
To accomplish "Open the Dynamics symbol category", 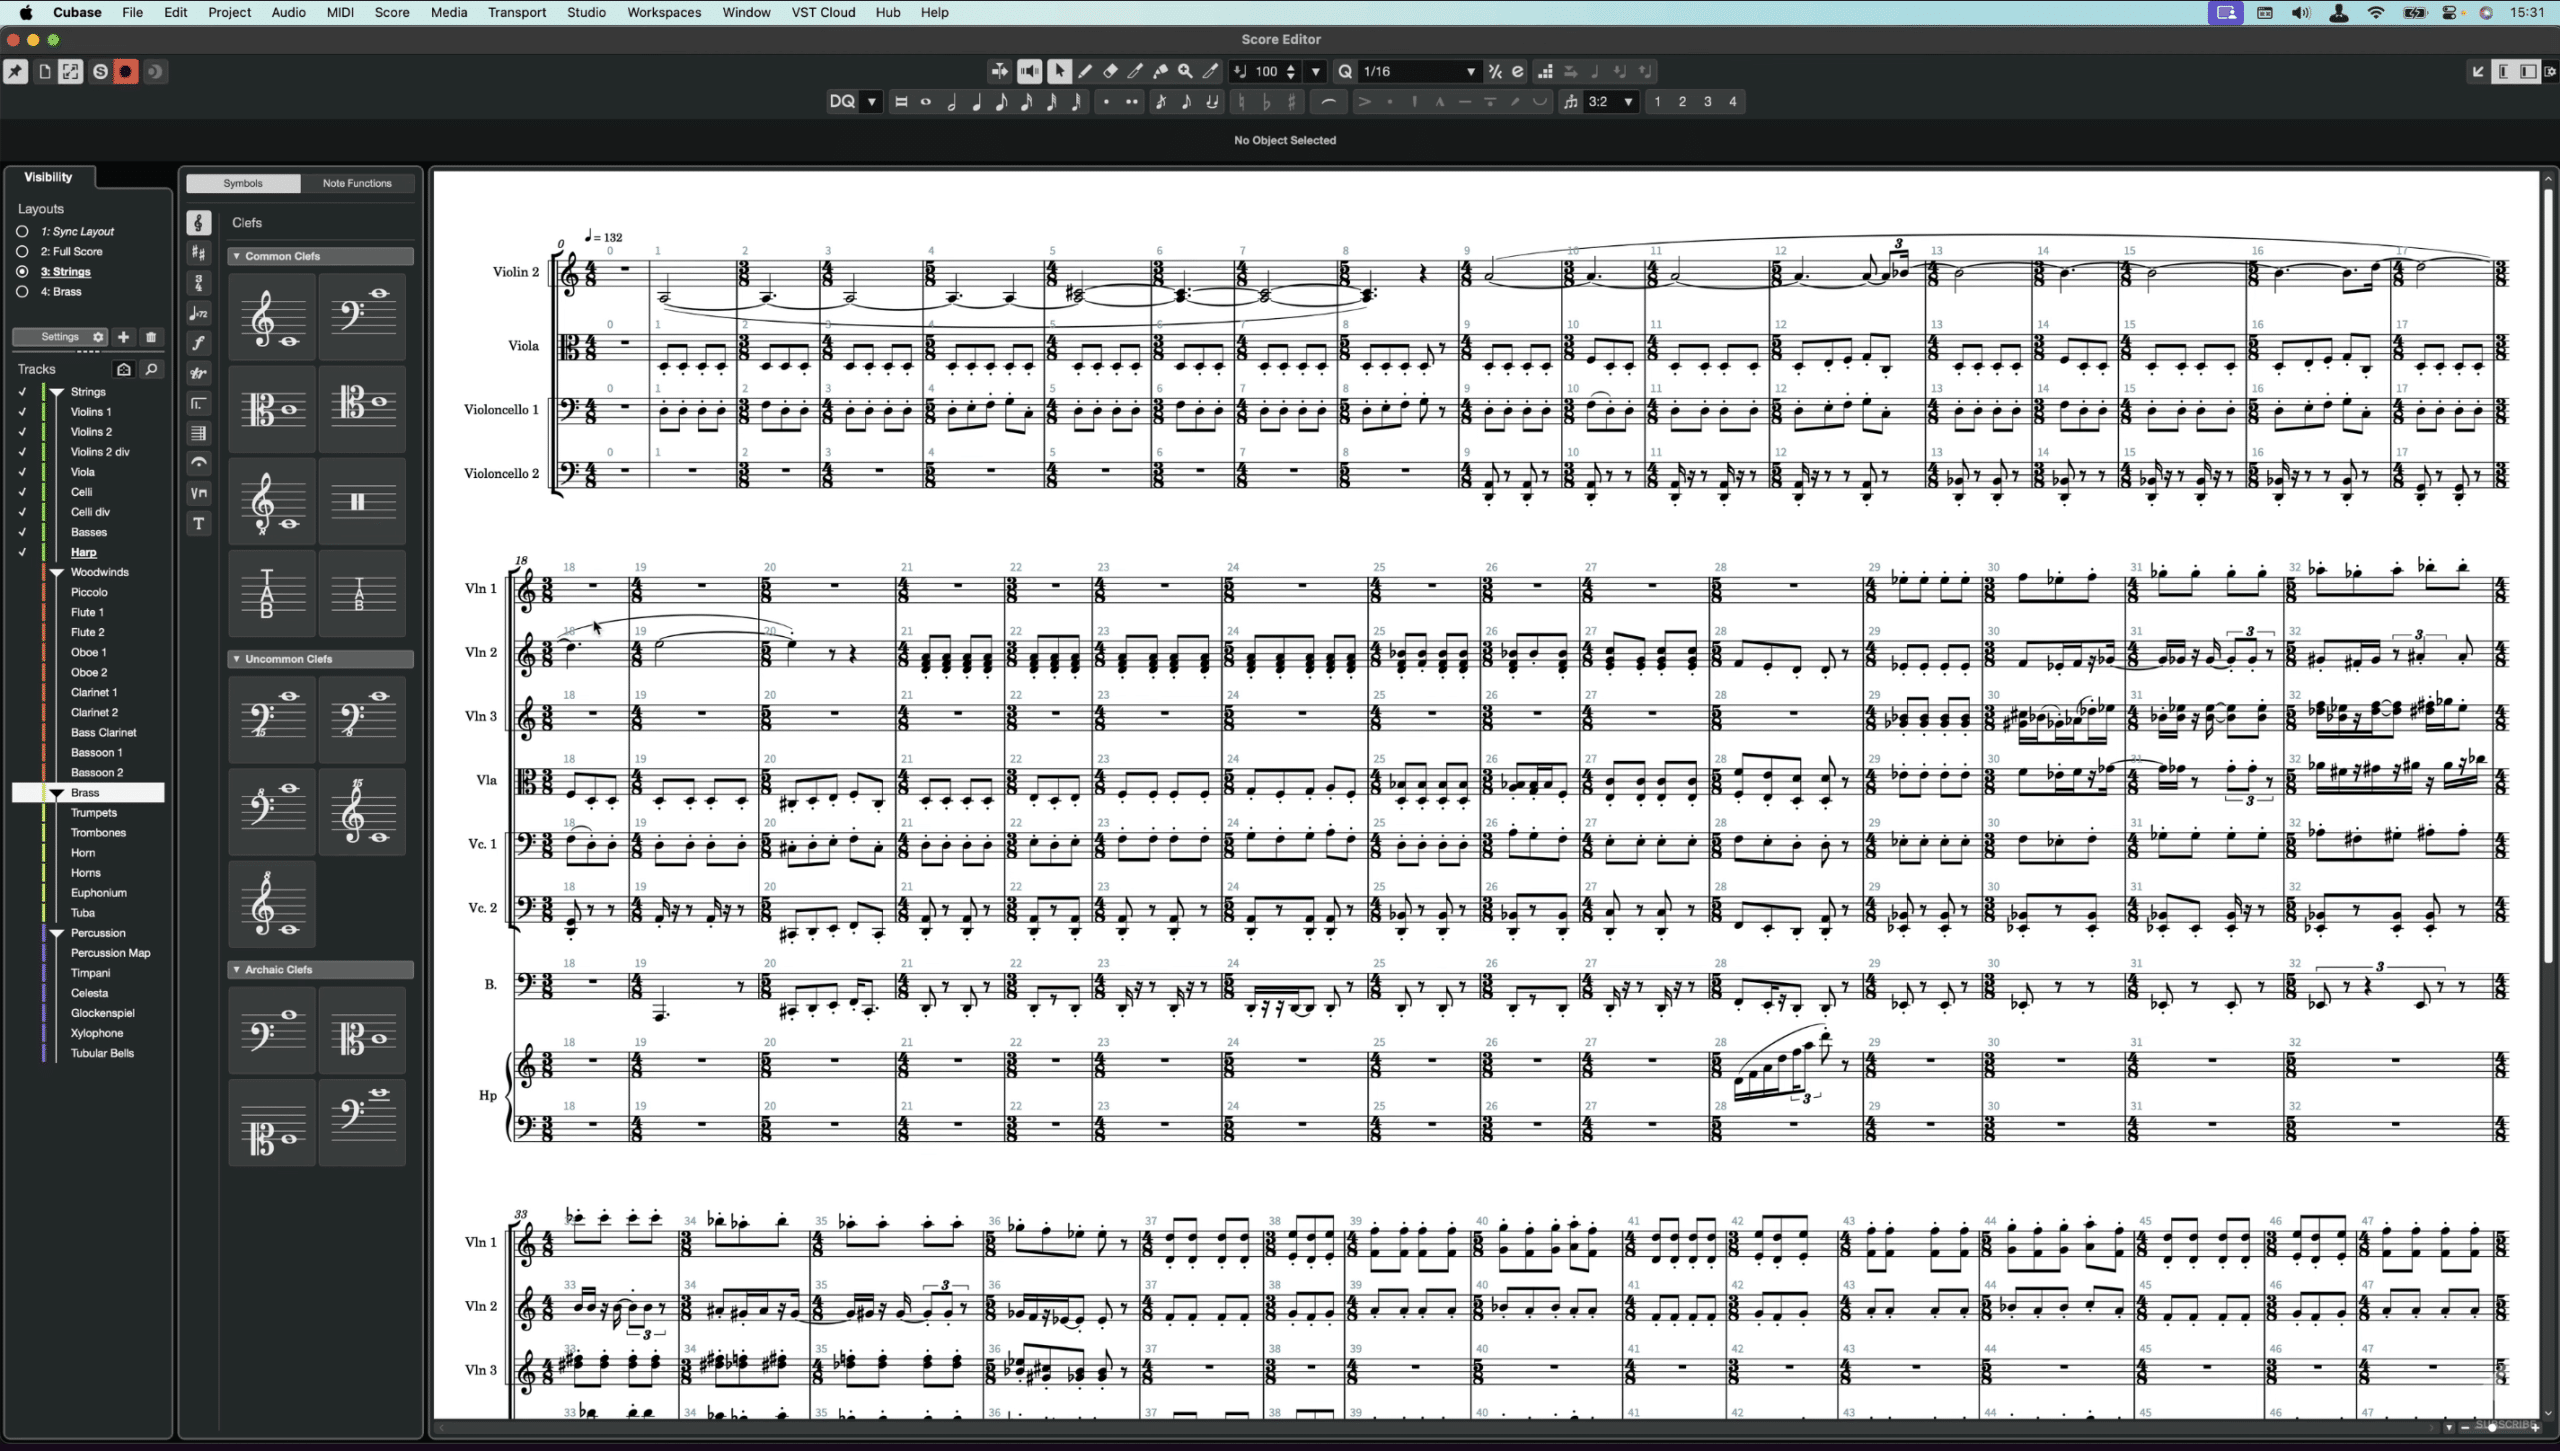I will (x=199, y=343).
